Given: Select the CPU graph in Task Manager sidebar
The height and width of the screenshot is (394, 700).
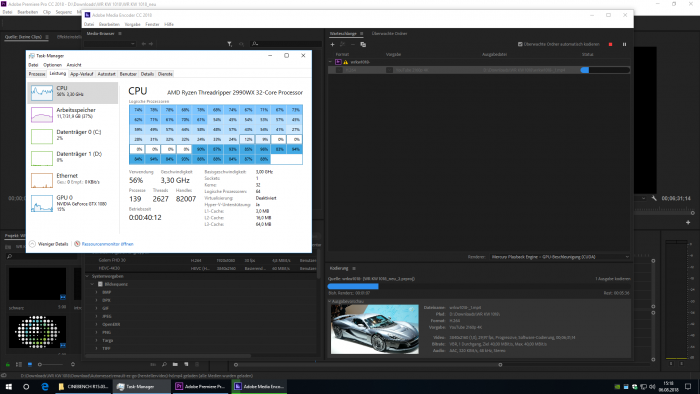Looking at the screenshot, I should pos(73,92).
